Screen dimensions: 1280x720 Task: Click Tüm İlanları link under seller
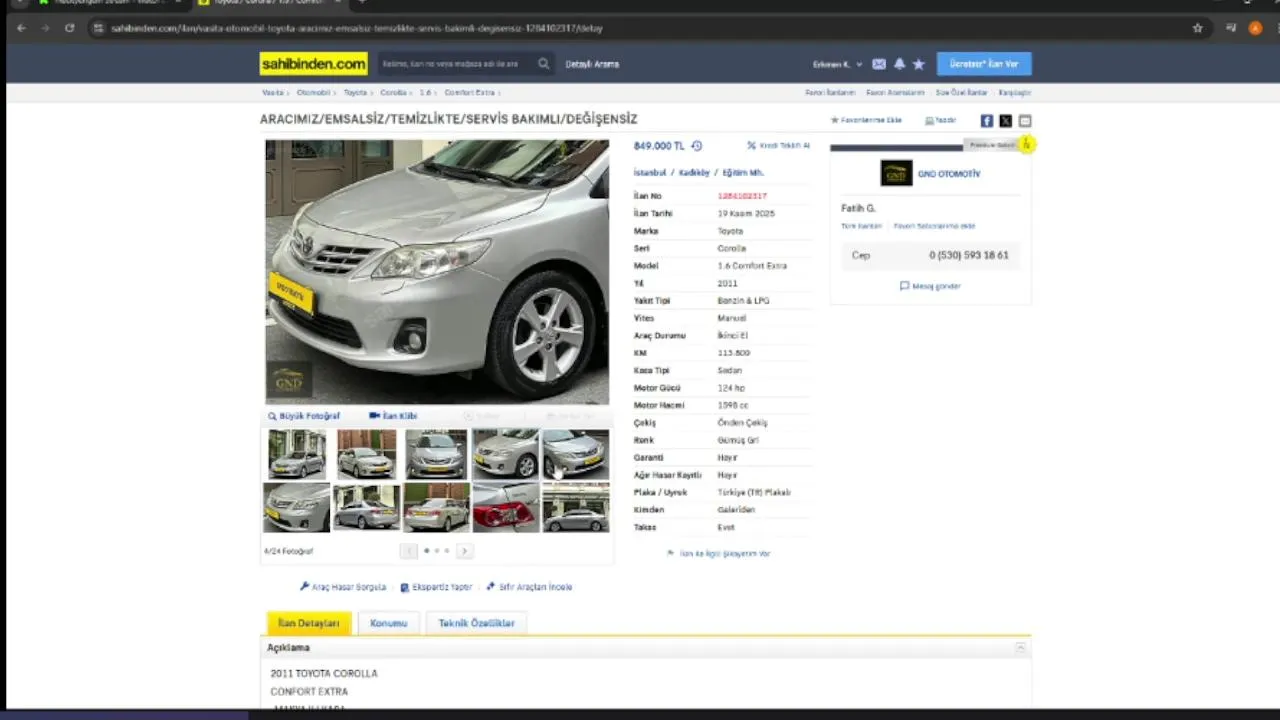861,226
